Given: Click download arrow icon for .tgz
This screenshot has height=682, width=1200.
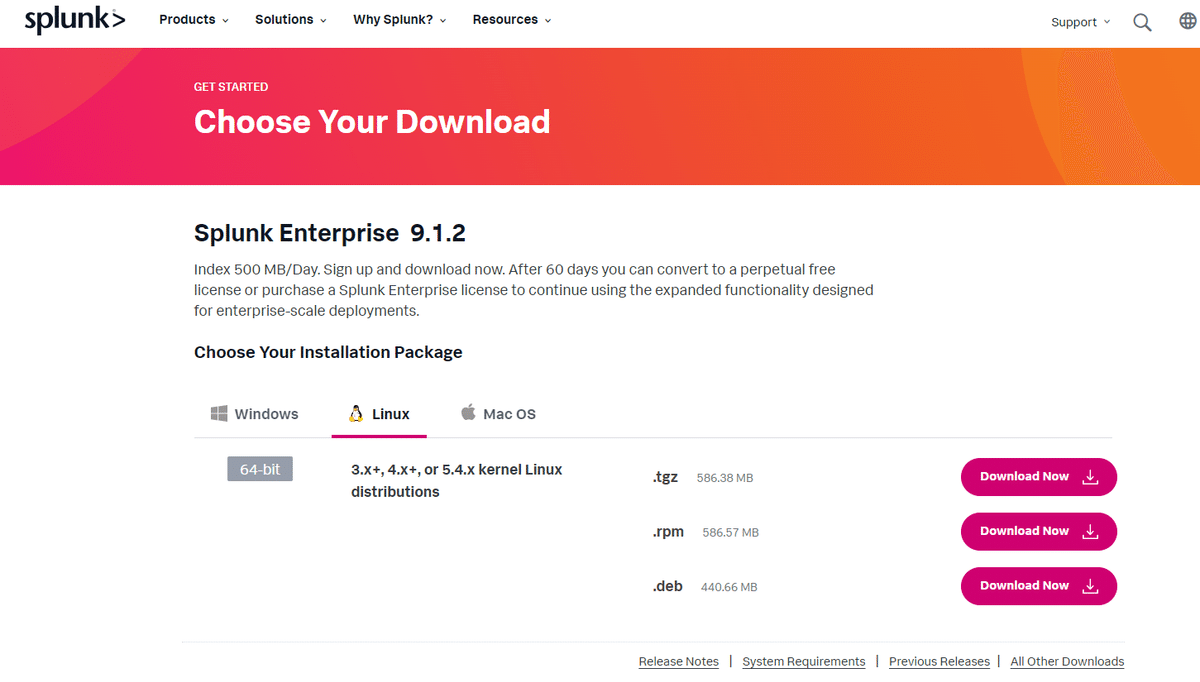Looking at the screenshot, I should pyautogui.click(x=1091, y=477).
